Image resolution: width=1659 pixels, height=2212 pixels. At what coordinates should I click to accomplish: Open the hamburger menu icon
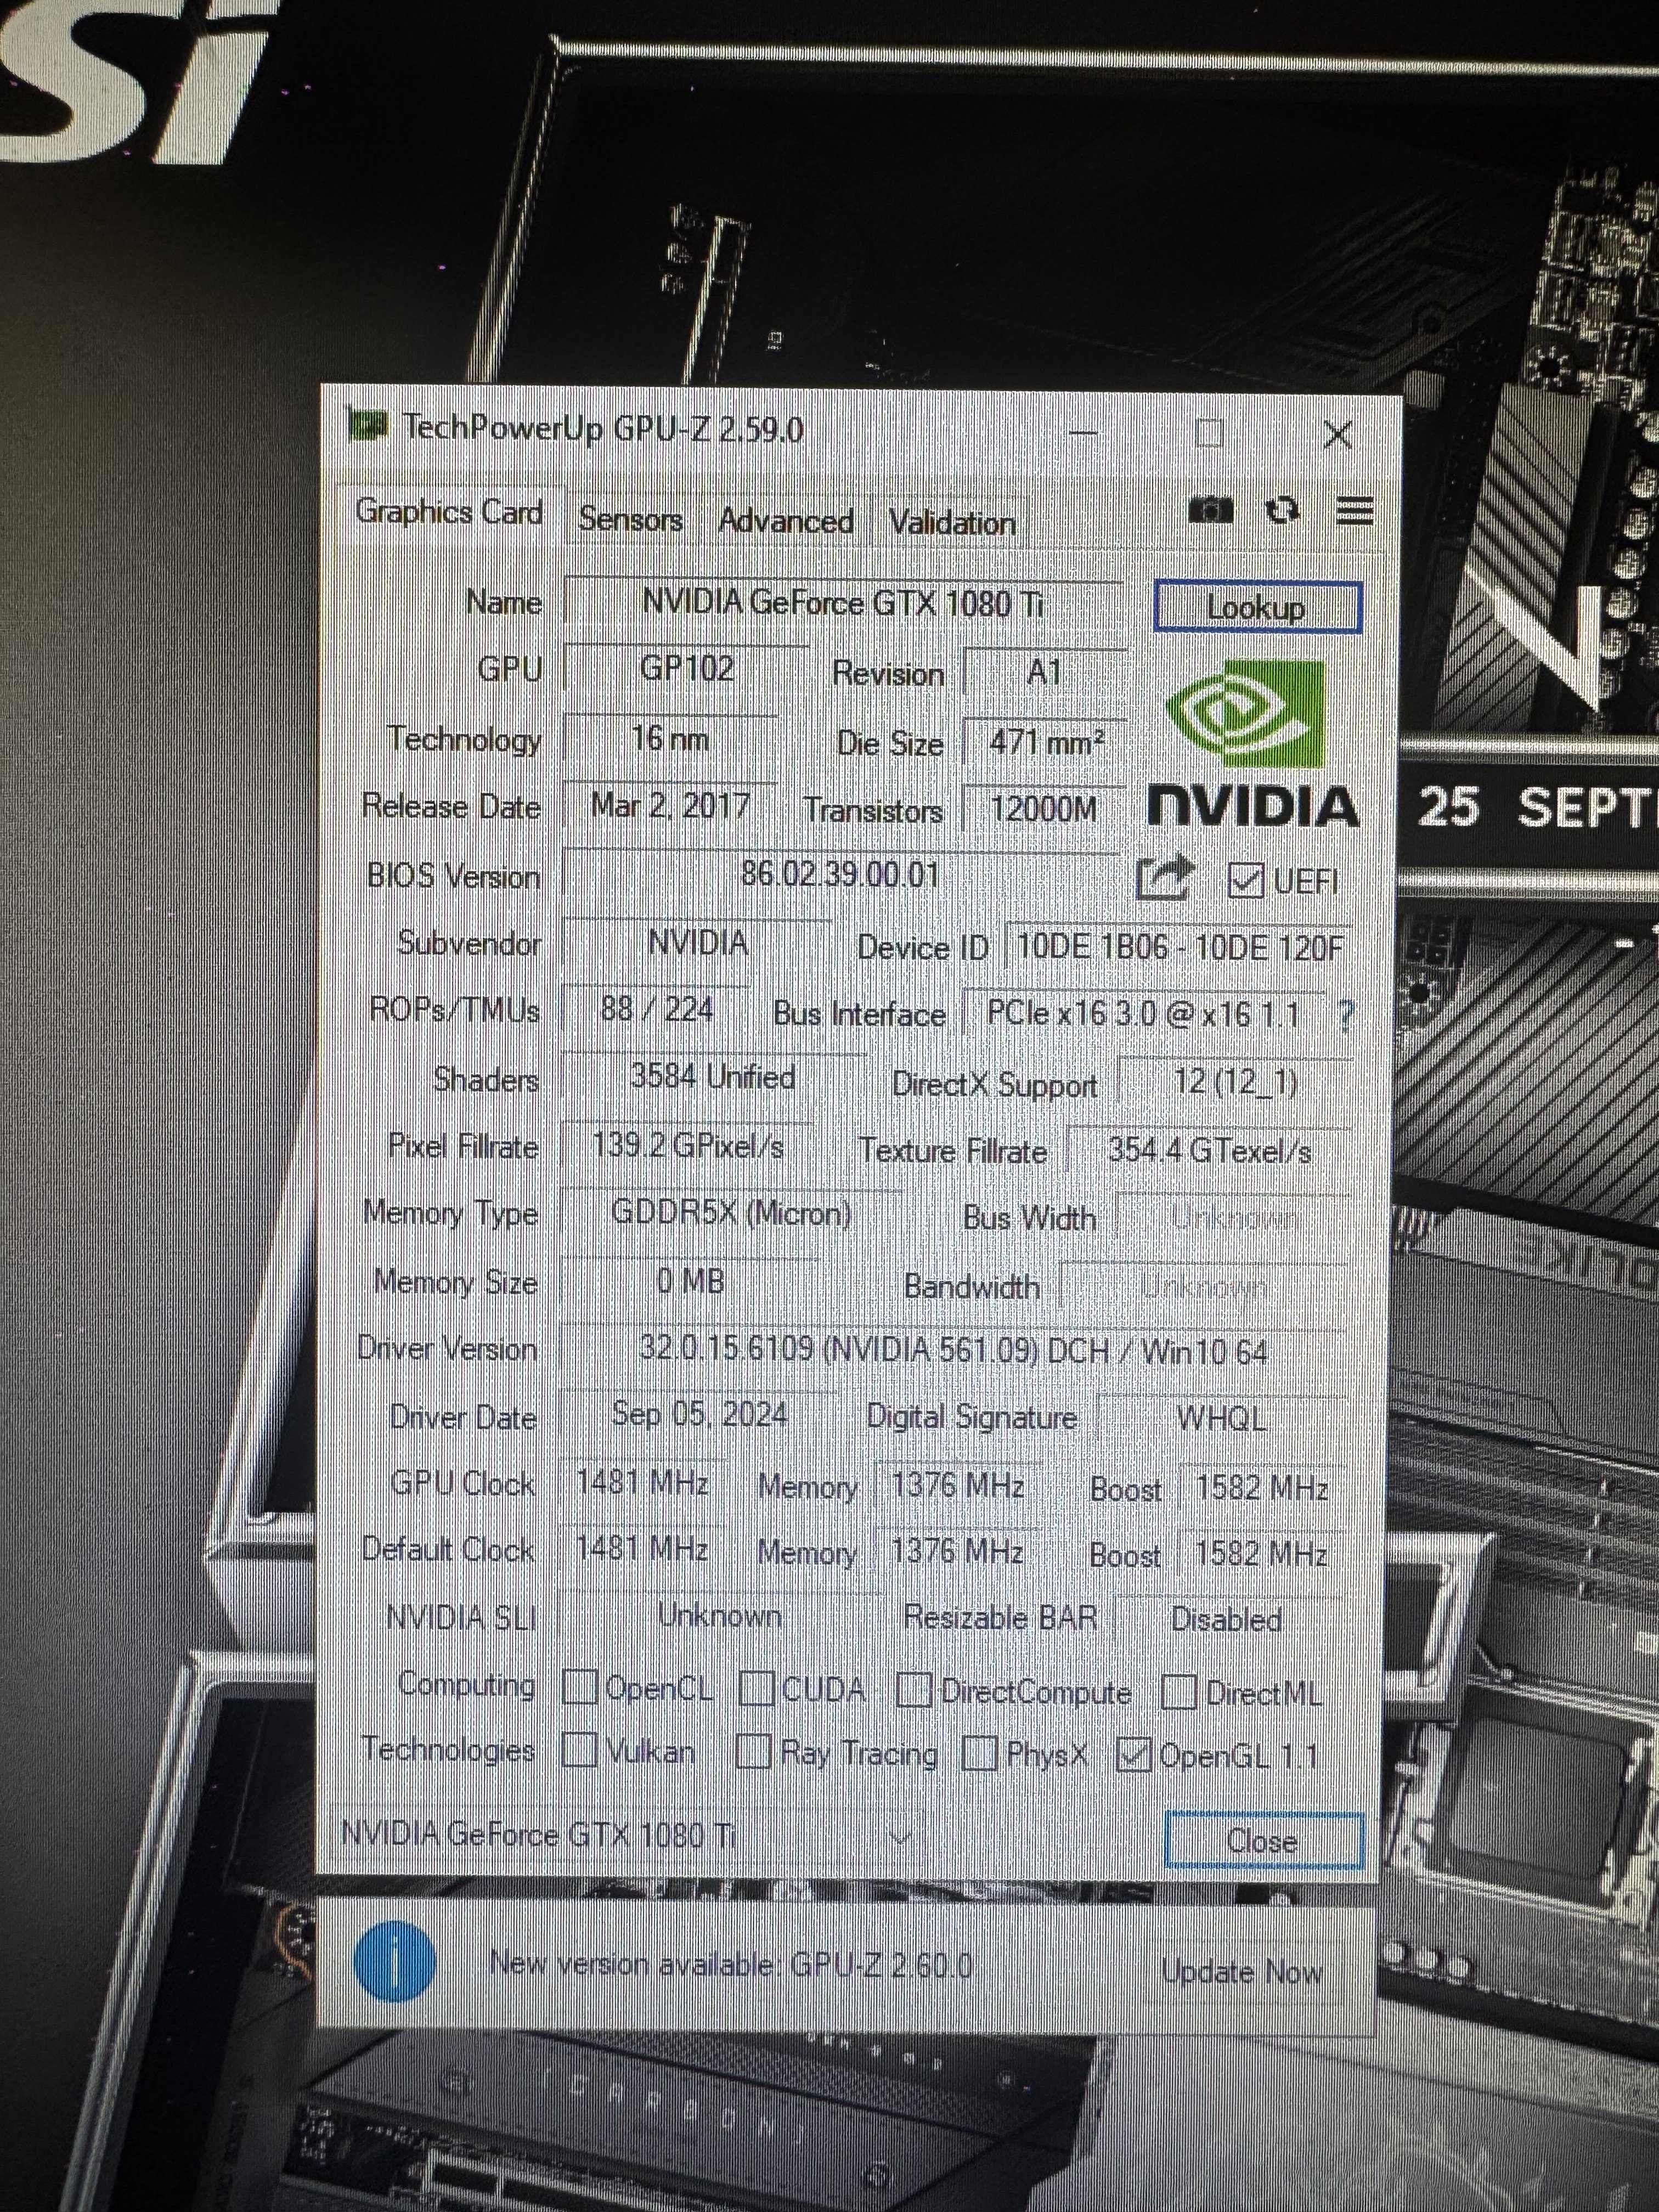(1354, 511)
